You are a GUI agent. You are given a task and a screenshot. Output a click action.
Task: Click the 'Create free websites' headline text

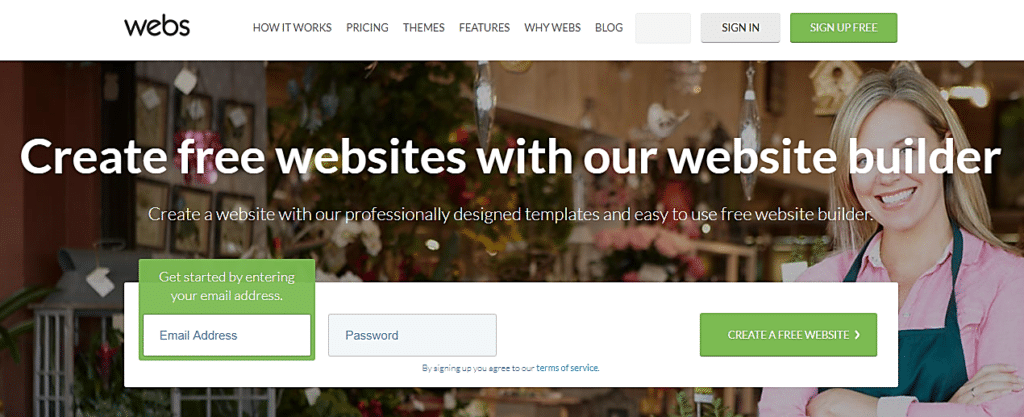point(510,157)
